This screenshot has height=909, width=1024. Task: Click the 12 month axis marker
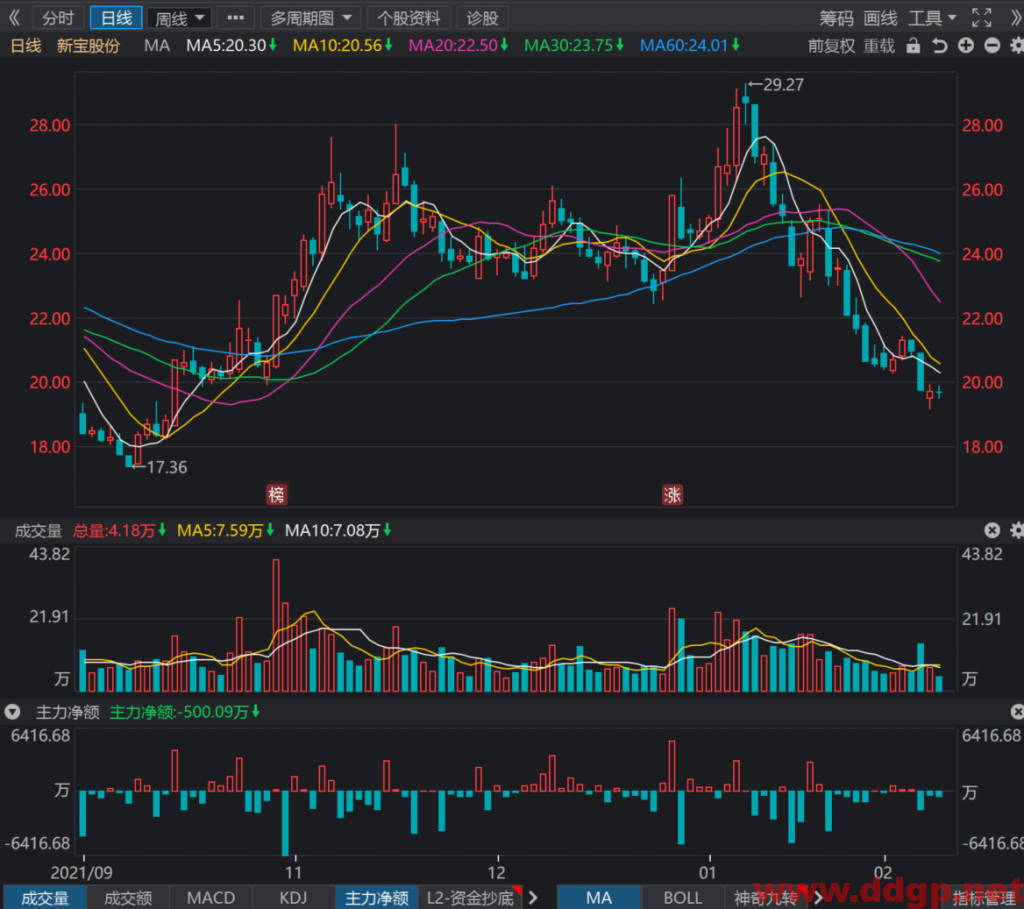(497, 872)
